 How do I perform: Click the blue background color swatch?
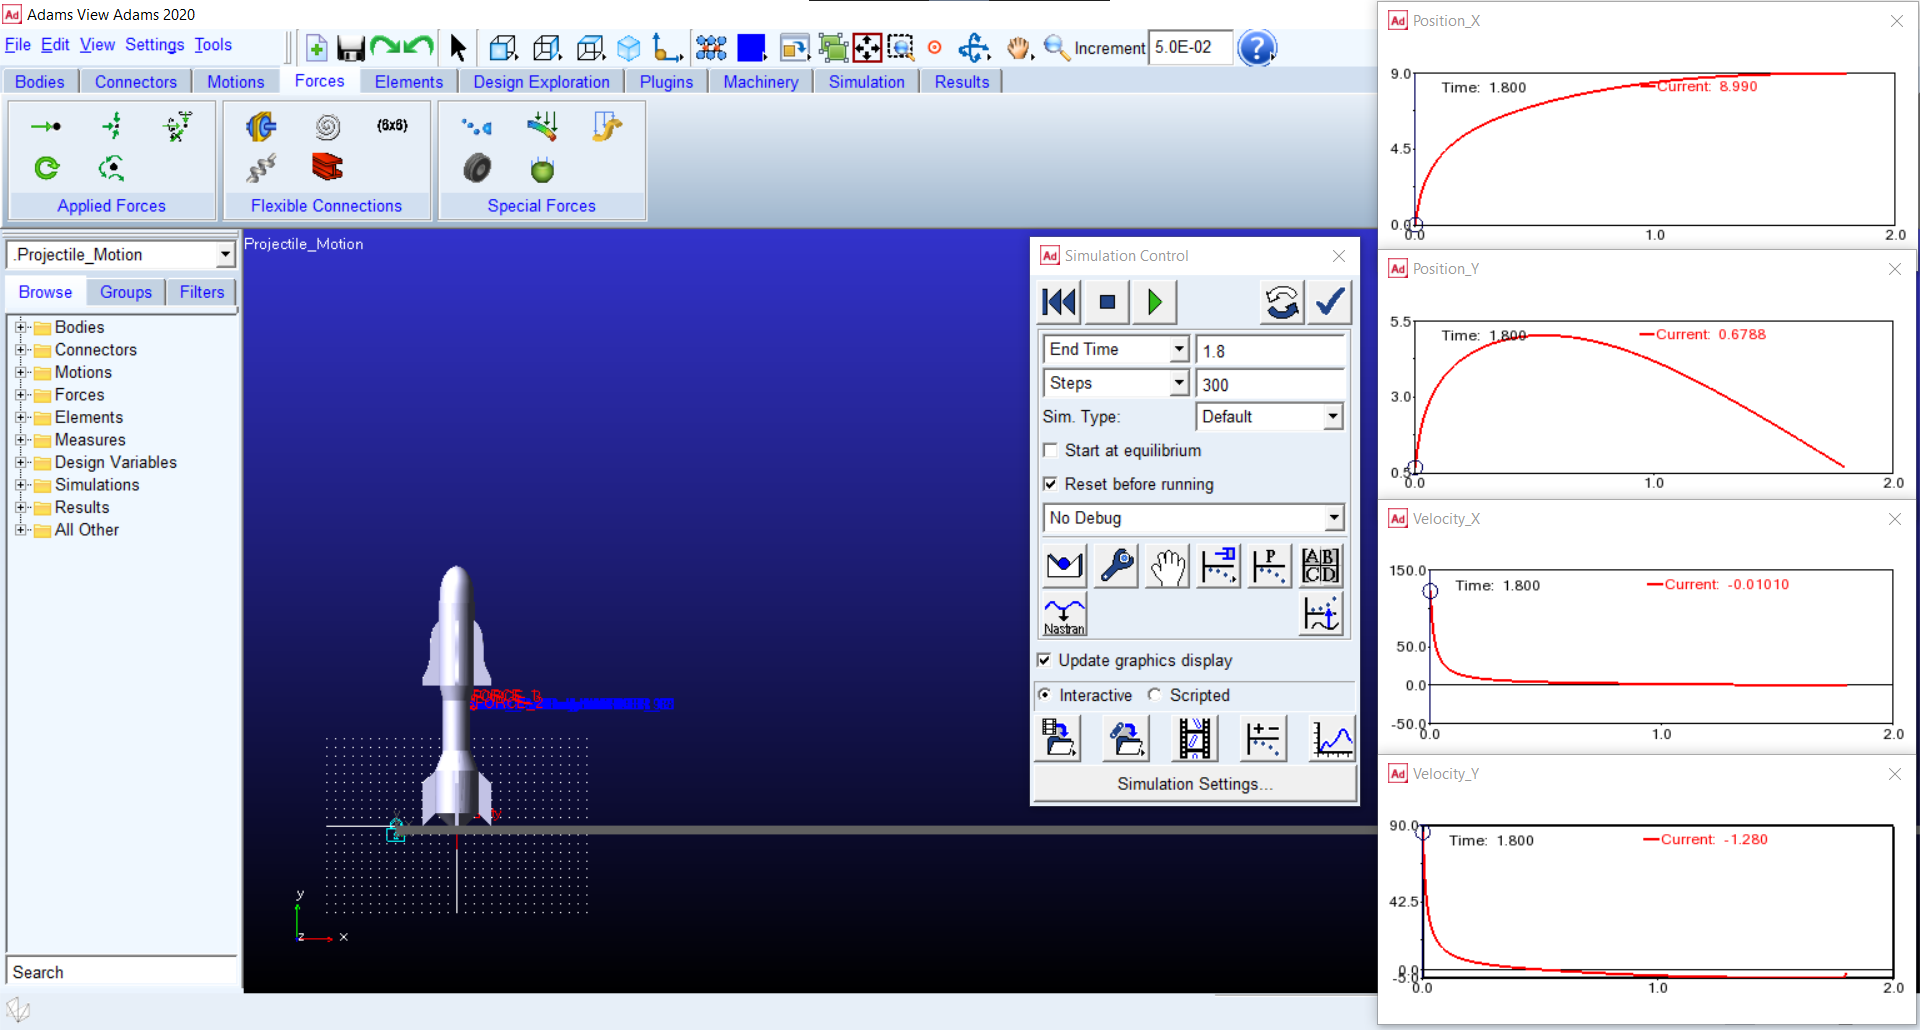click(751, 48)
